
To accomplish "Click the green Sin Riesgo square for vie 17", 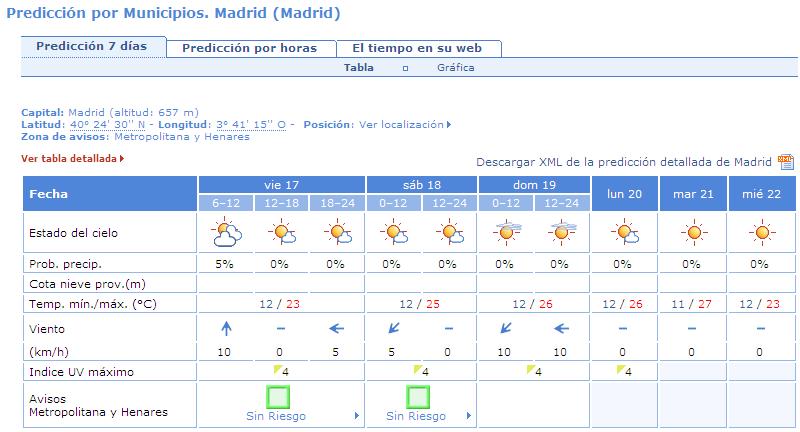I will pyautogui.click(x=278, y=397).
